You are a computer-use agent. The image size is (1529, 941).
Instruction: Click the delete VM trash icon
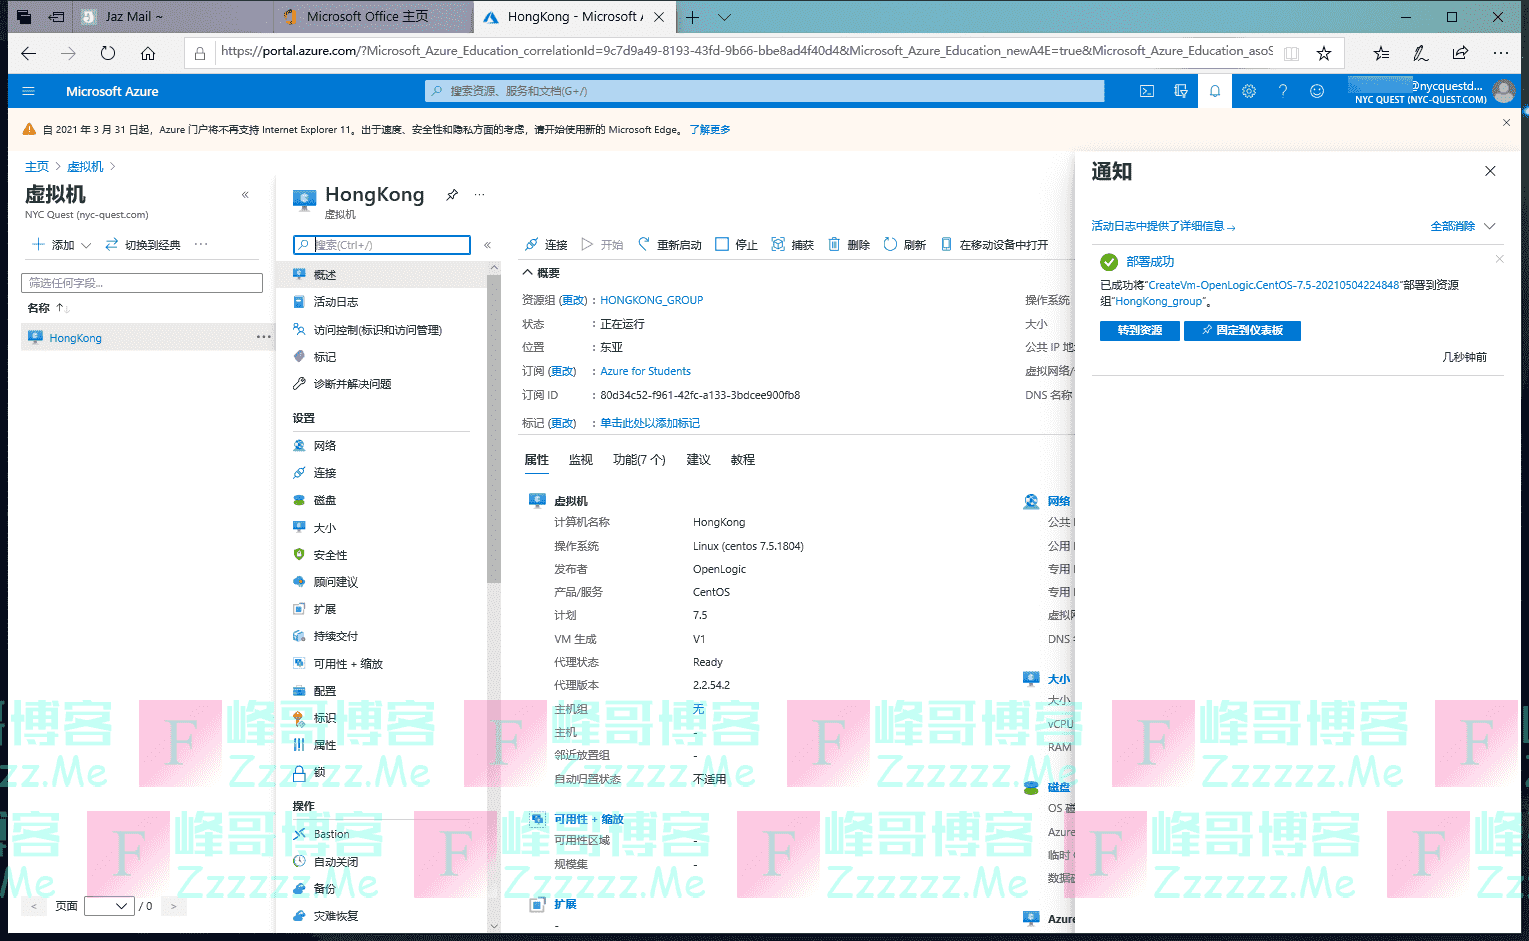click(834, 244)
